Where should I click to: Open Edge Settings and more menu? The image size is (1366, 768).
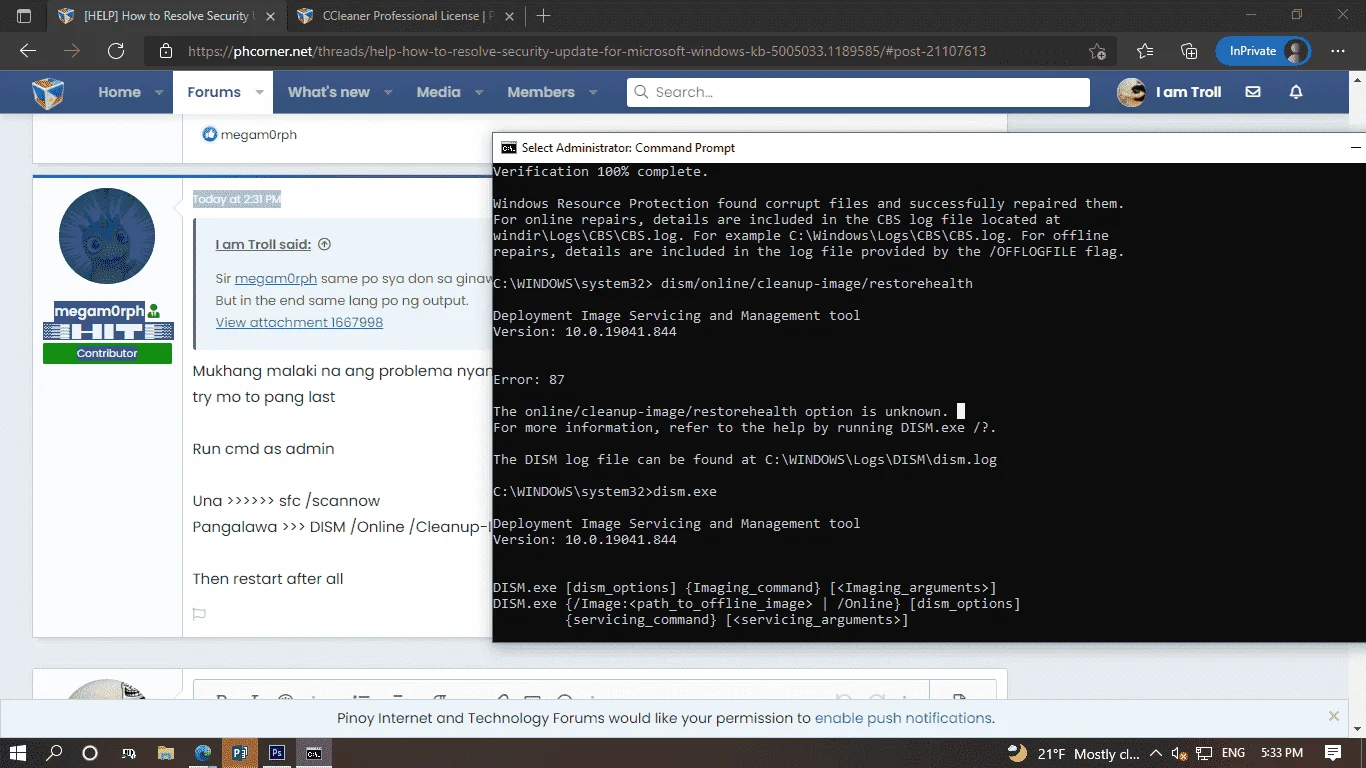tap(1338, 51)
